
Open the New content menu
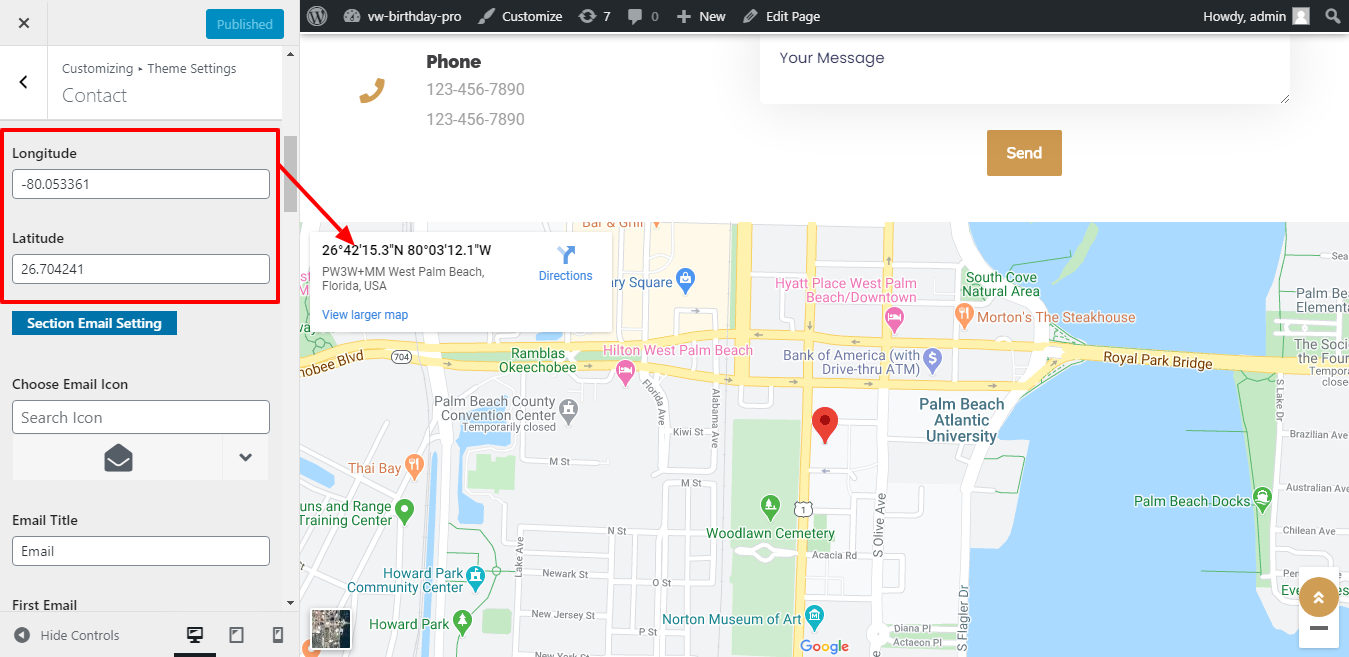[x=701, y=16]
